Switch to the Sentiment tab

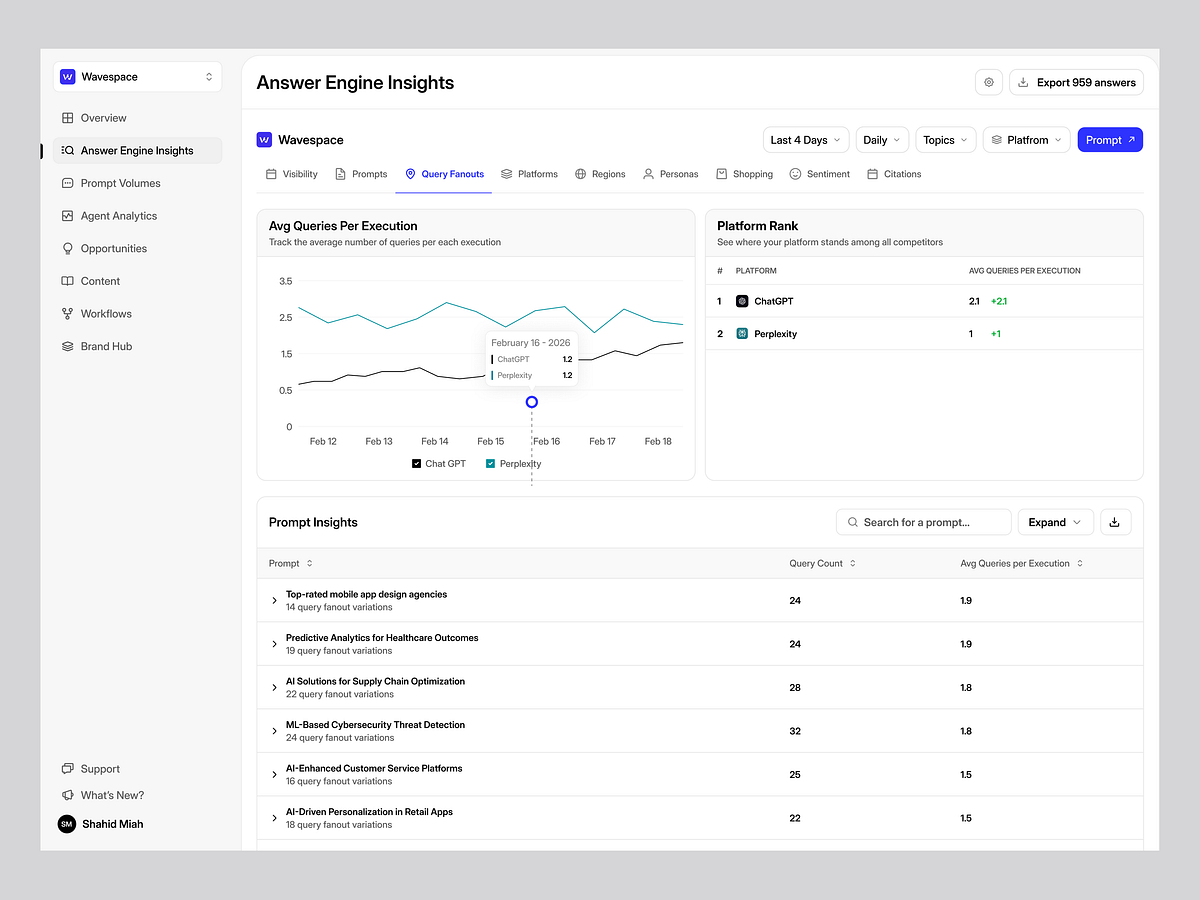819,174
